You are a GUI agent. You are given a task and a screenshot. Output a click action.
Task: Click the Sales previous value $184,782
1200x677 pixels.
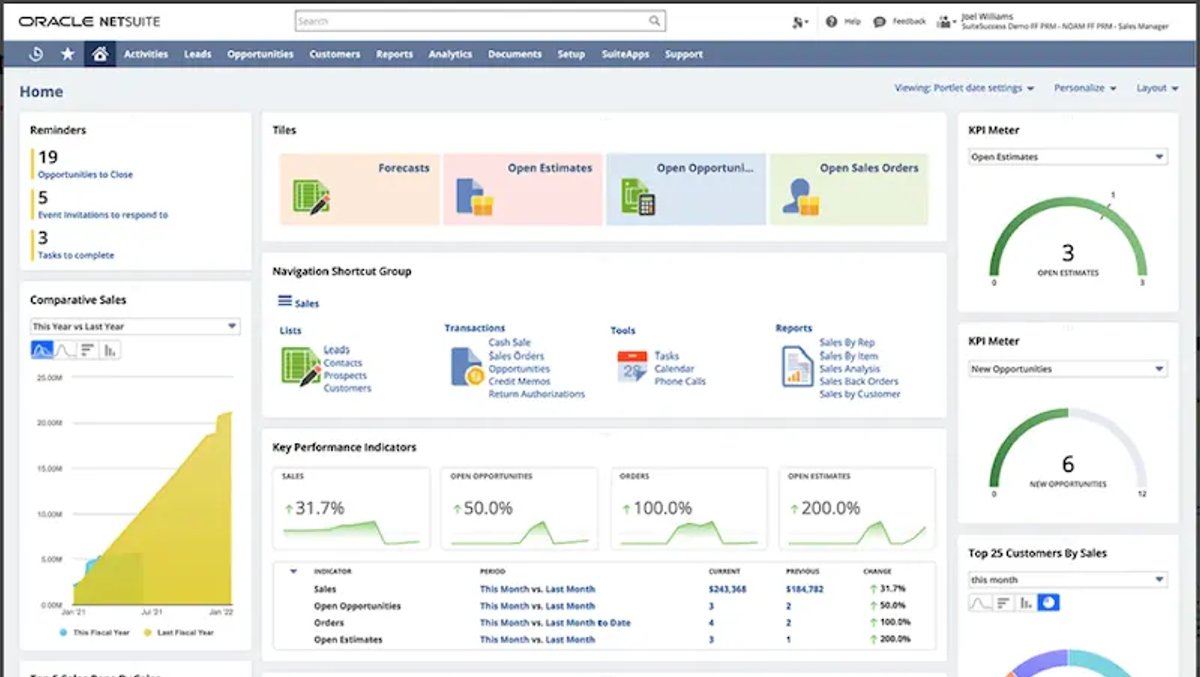(x=805, y=589)
